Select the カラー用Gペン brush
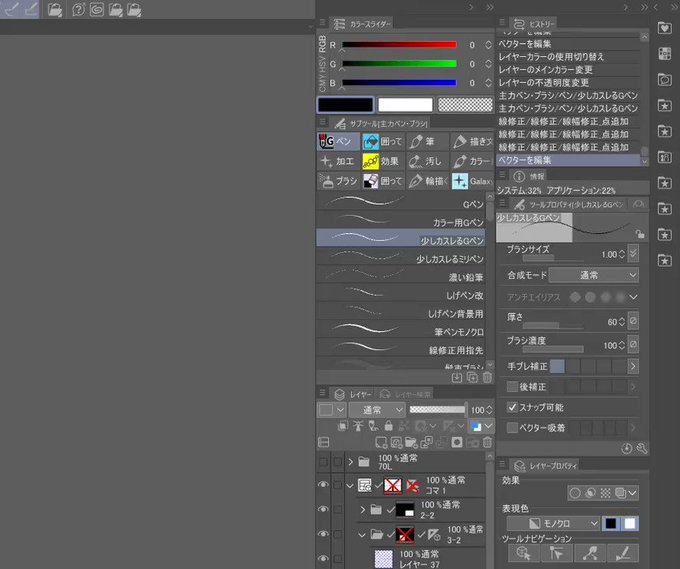This screenshot has height=569, width=680. click(x=401, y=222)
